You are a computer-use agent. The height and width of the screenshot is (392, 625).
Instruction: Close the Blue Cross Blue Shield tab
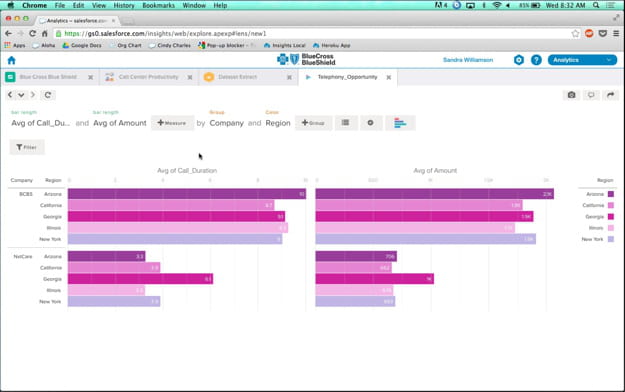click(x=90, y=77)
